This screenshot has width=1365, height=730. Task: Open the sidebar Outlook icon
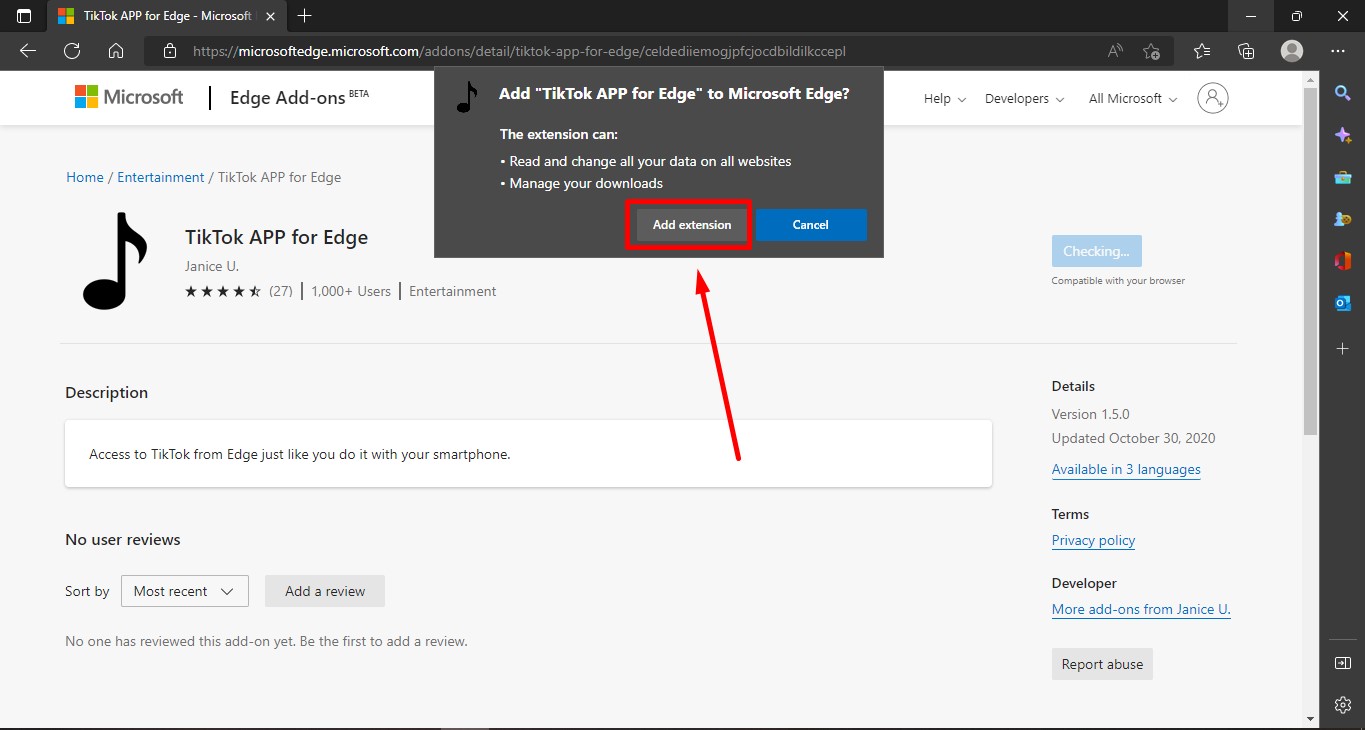pyautogui.click(x=1343, y=303)
